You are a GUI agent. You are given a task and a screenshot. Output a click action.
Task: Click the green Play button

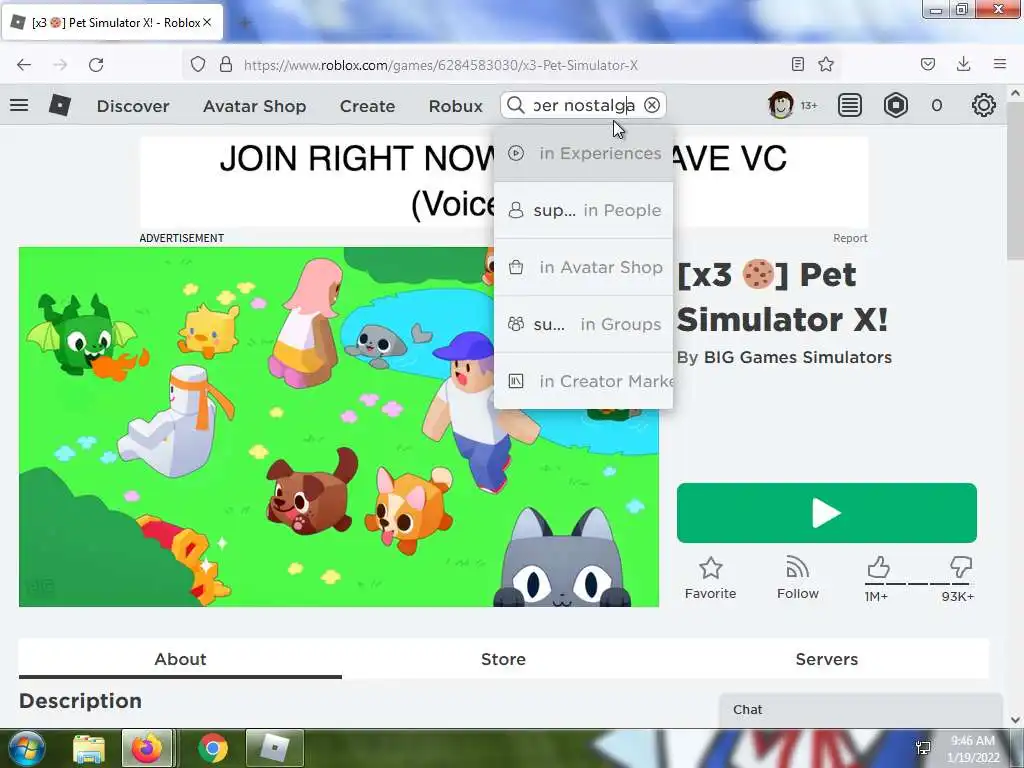(x=826, y=513)
